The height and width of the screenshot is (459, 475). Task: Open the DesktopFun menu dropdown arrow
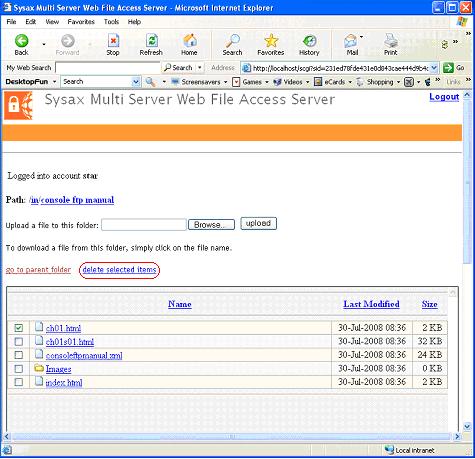click(54, 82)
